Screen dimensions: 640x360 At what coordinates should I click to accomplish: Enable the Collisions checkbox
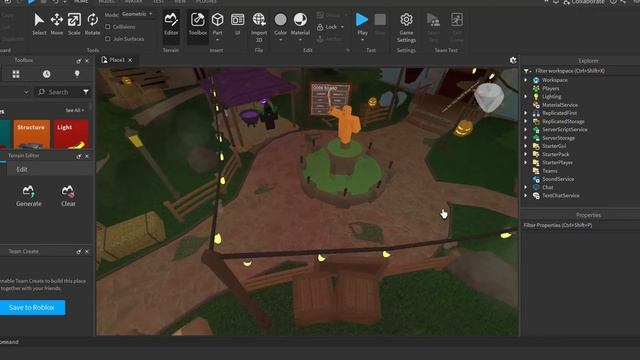[x=108, y=27]
